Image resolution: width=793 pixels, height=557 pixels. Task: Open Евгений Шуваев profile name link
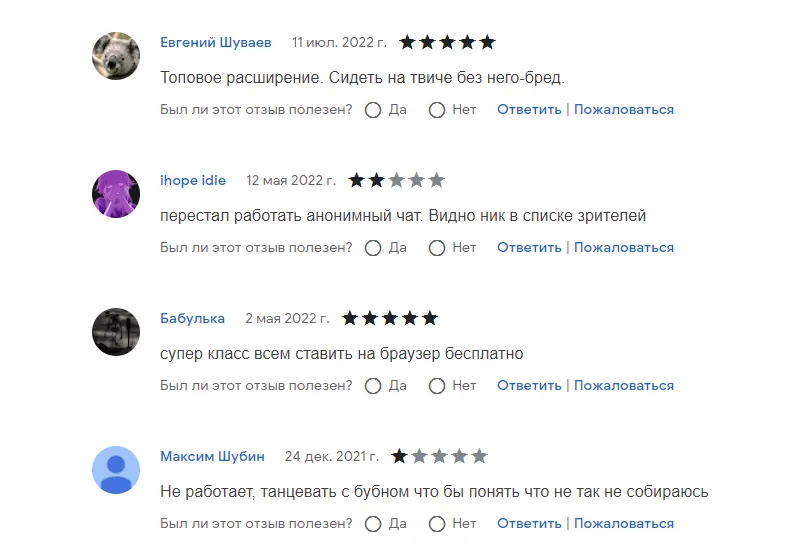tap(216, 42)
